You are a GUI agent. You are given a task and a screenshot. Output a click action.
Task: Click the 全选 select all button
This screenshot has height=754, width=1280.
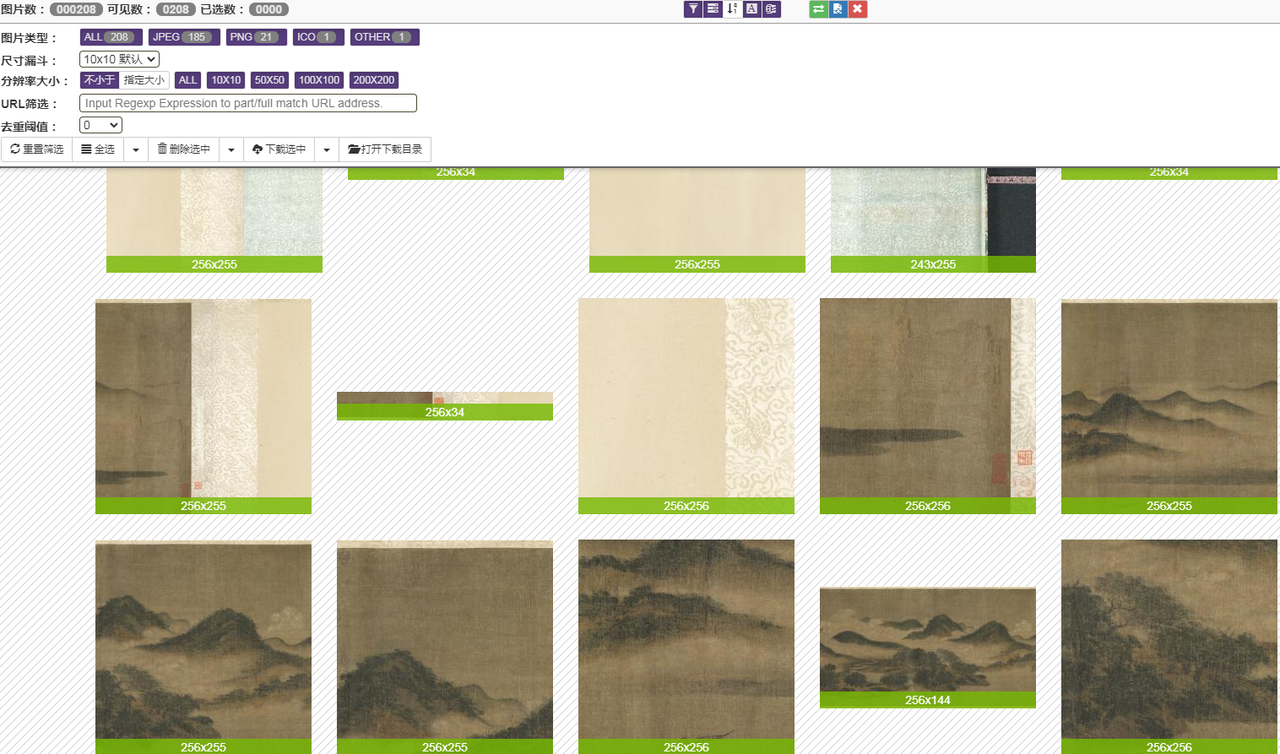(x=98, y=149)
